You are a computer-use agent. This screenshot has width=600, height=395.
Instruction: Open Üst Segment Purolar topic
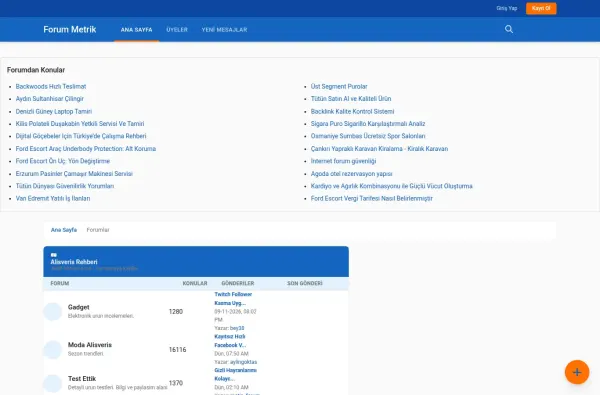[x=339, y=87]
